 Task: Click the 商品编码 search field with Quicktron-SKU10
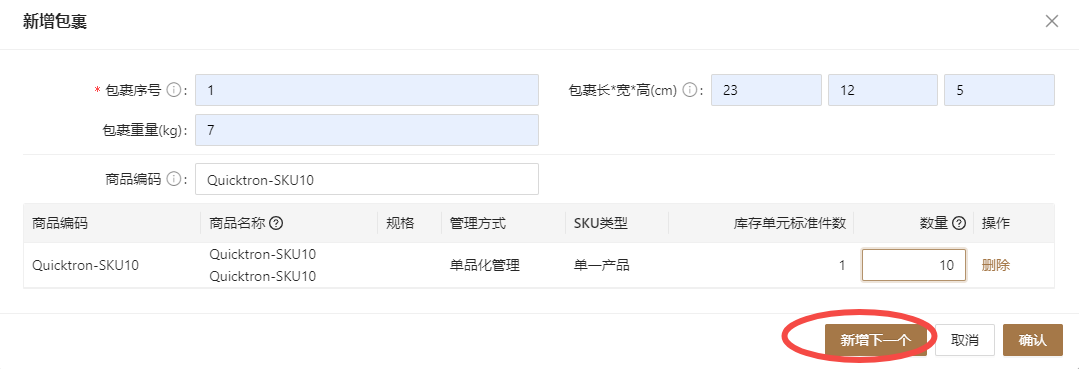coord(367,179)
